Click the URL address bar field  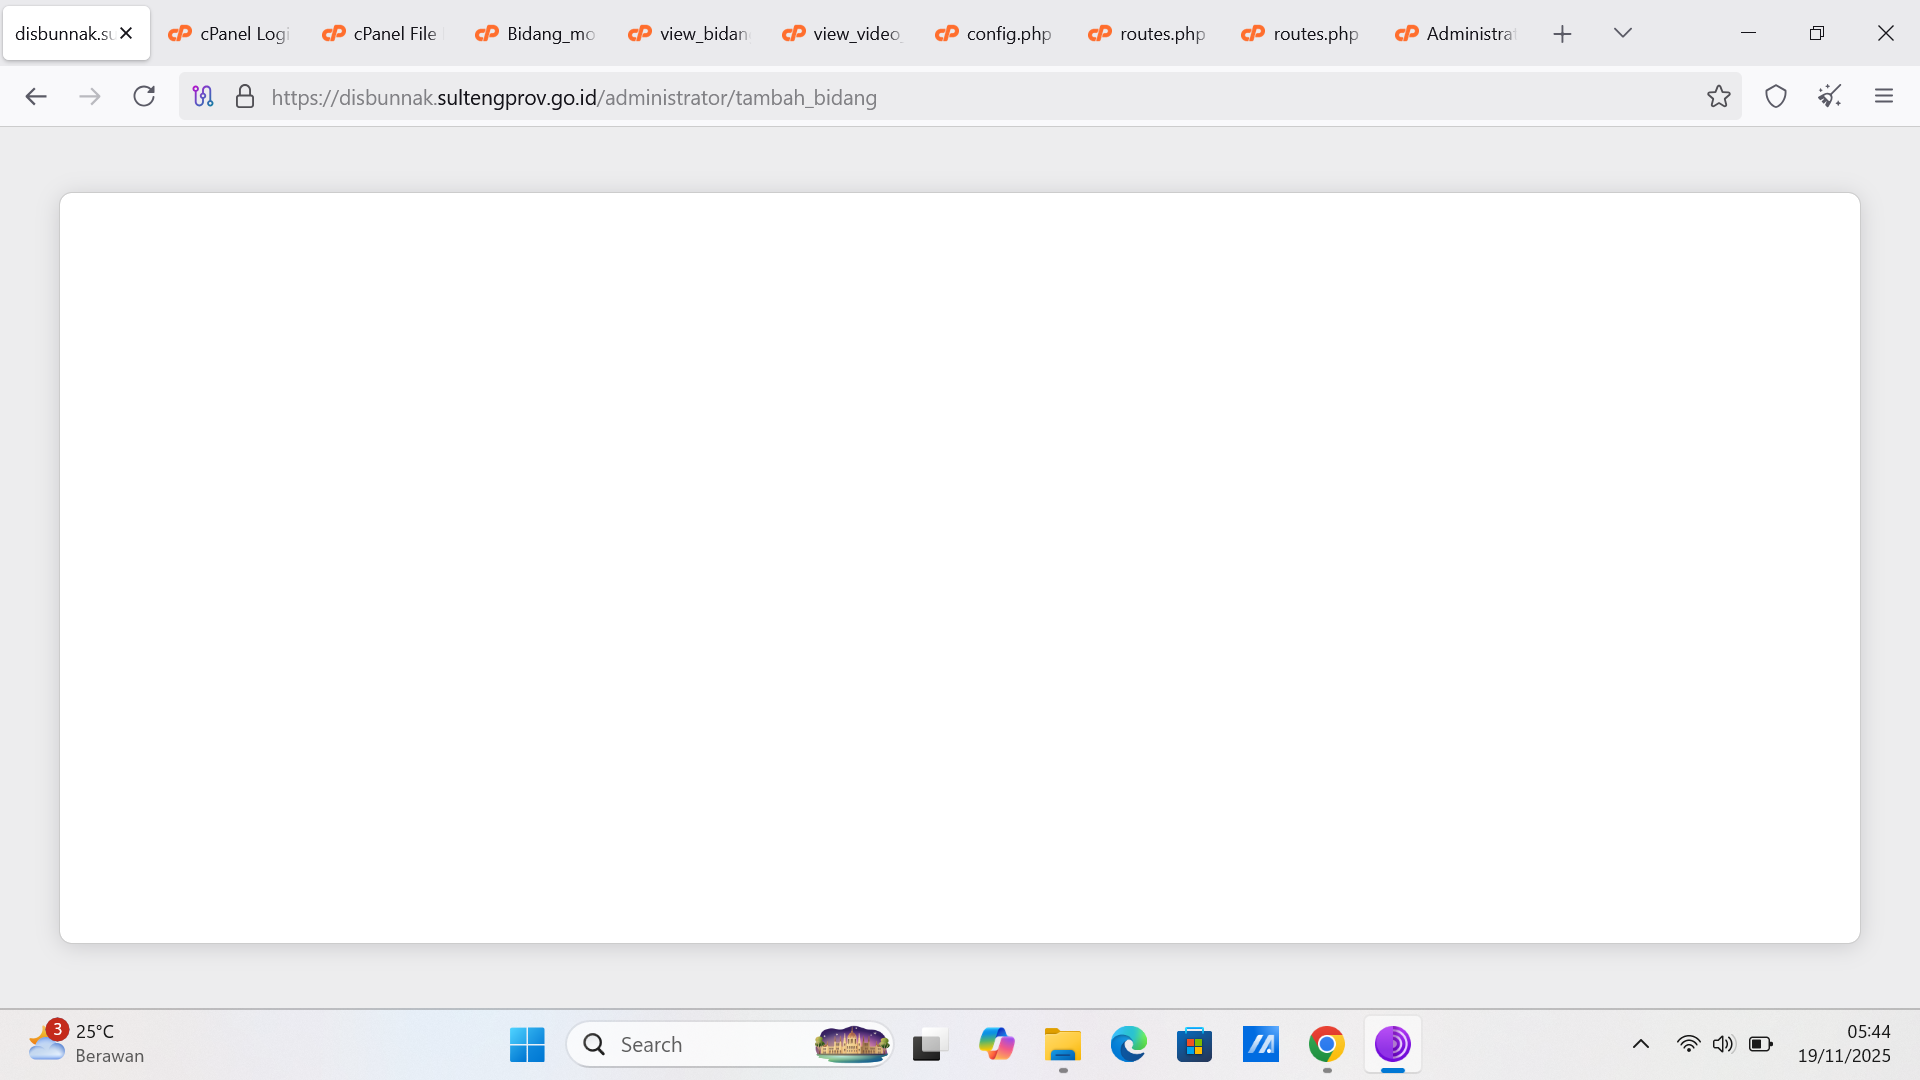900,97
